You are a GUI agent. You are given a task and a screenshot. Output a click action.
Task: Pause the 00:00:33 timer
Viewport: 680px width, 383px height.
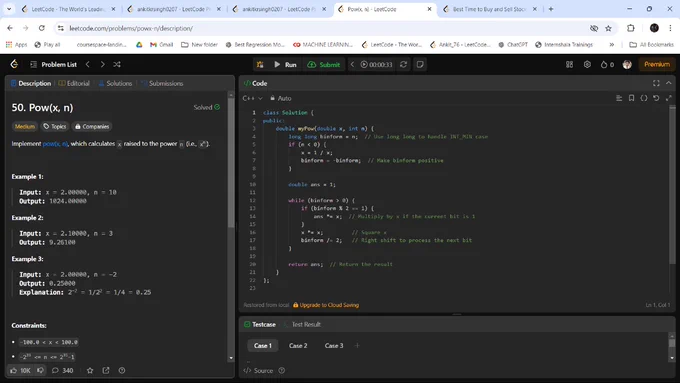tap(376, 64)
